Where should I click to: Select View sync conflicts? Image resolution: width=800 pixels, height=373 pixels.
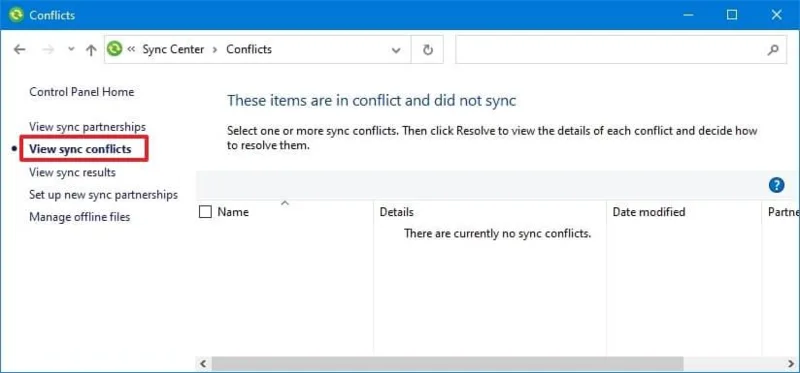coord(80,149)
